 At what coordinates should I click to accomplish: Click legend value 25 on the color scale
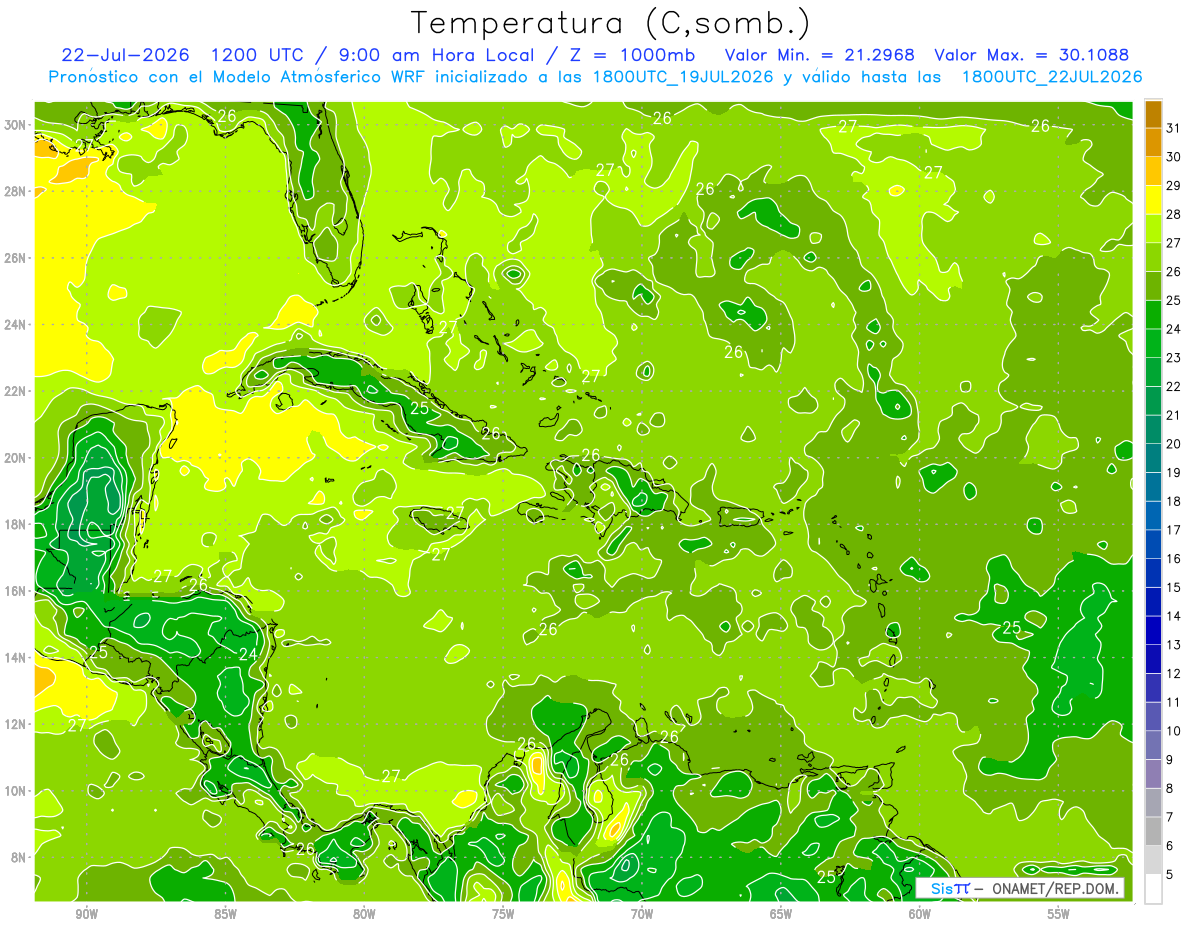[x=1174, y=300]
